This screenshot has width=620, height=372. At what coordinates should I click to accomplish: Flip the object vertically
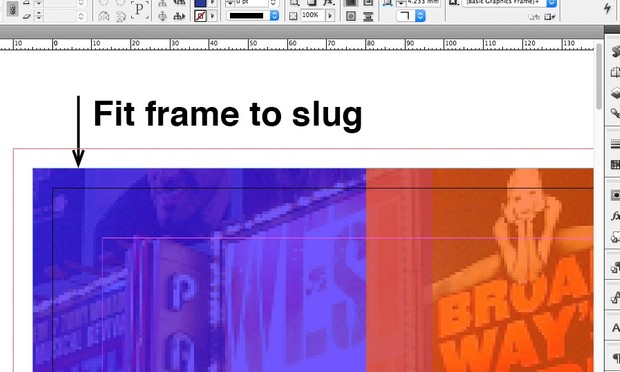[121, 16]
